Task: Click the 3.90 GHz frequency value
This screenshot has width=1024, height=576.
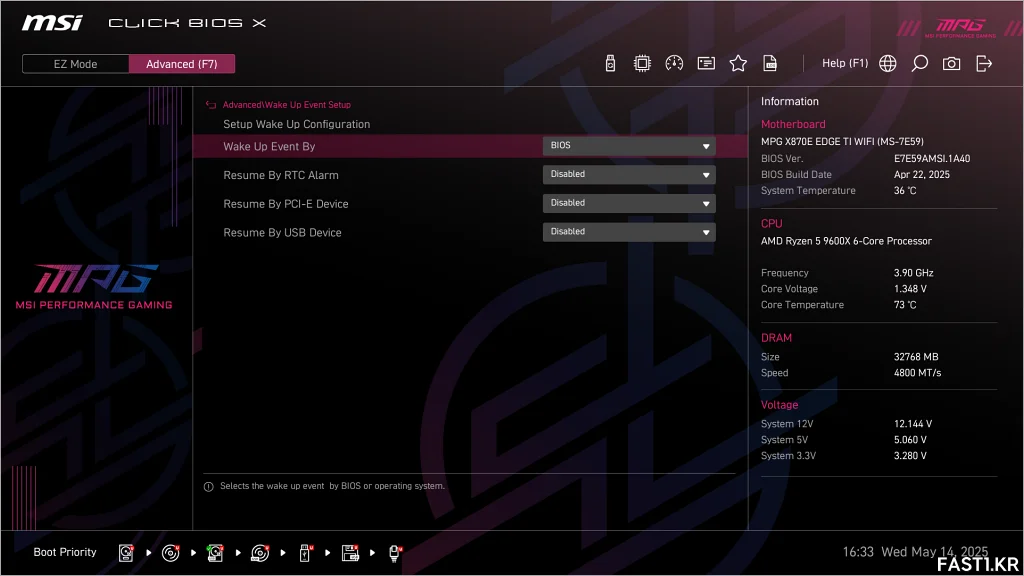Action: 914,273
